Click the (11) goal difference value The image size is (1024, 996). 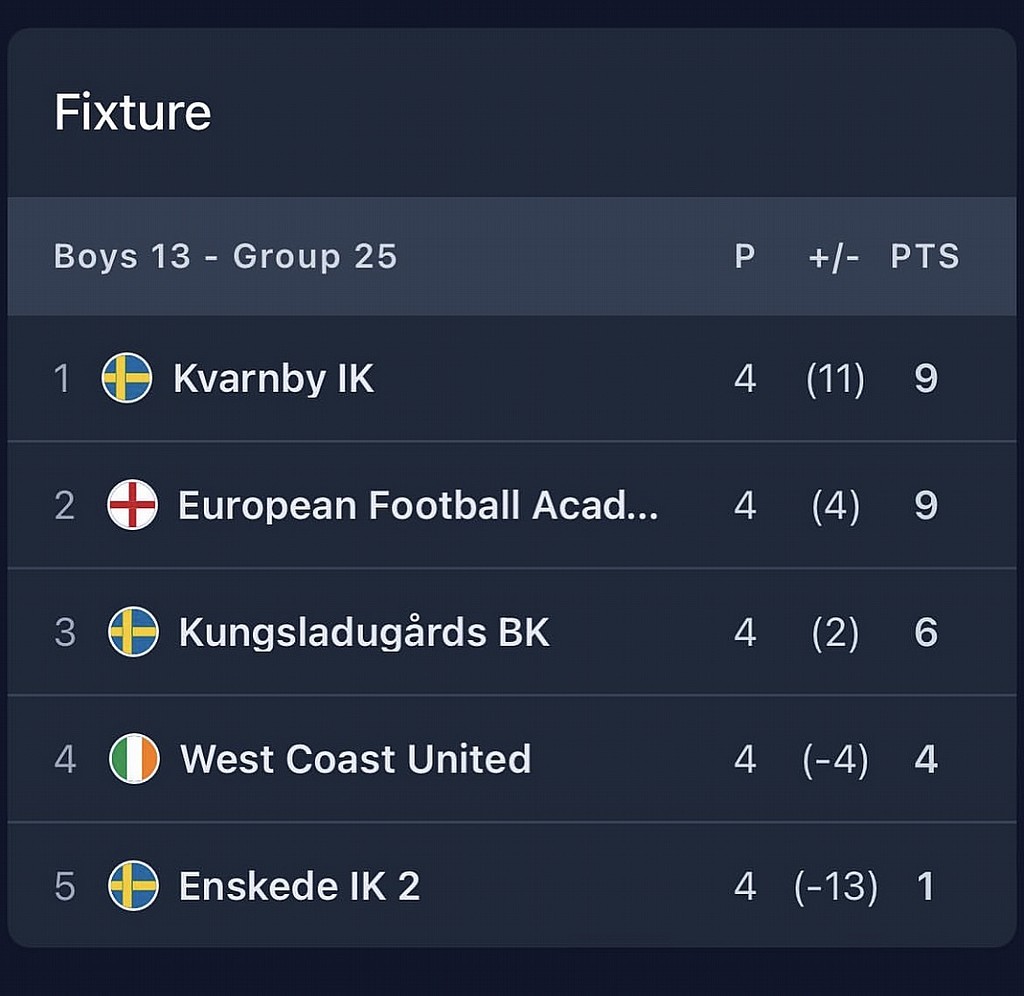click(835, 379)
